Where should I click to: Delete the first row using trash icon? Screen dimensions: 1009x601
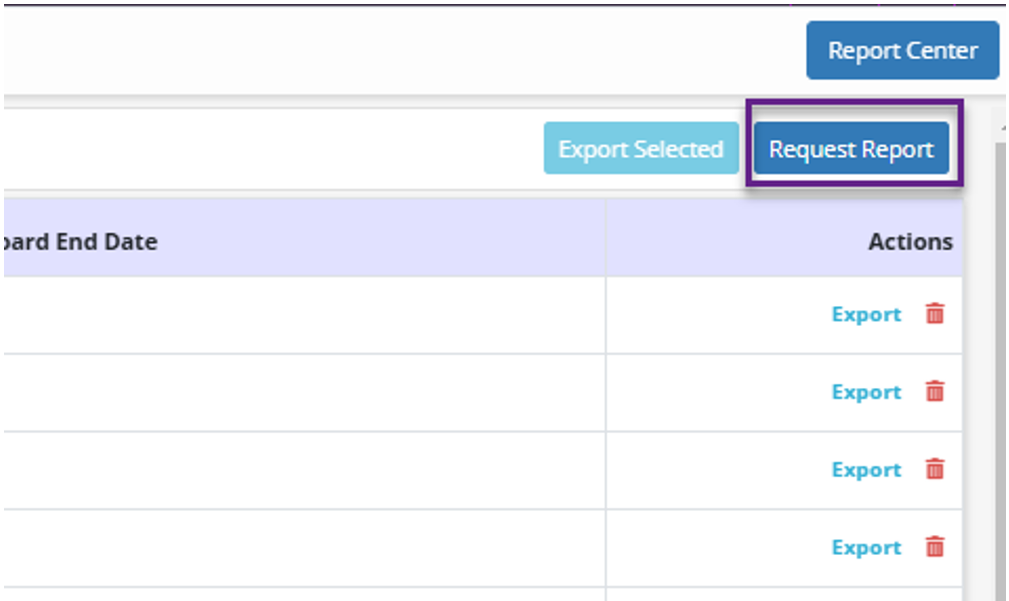934,314
